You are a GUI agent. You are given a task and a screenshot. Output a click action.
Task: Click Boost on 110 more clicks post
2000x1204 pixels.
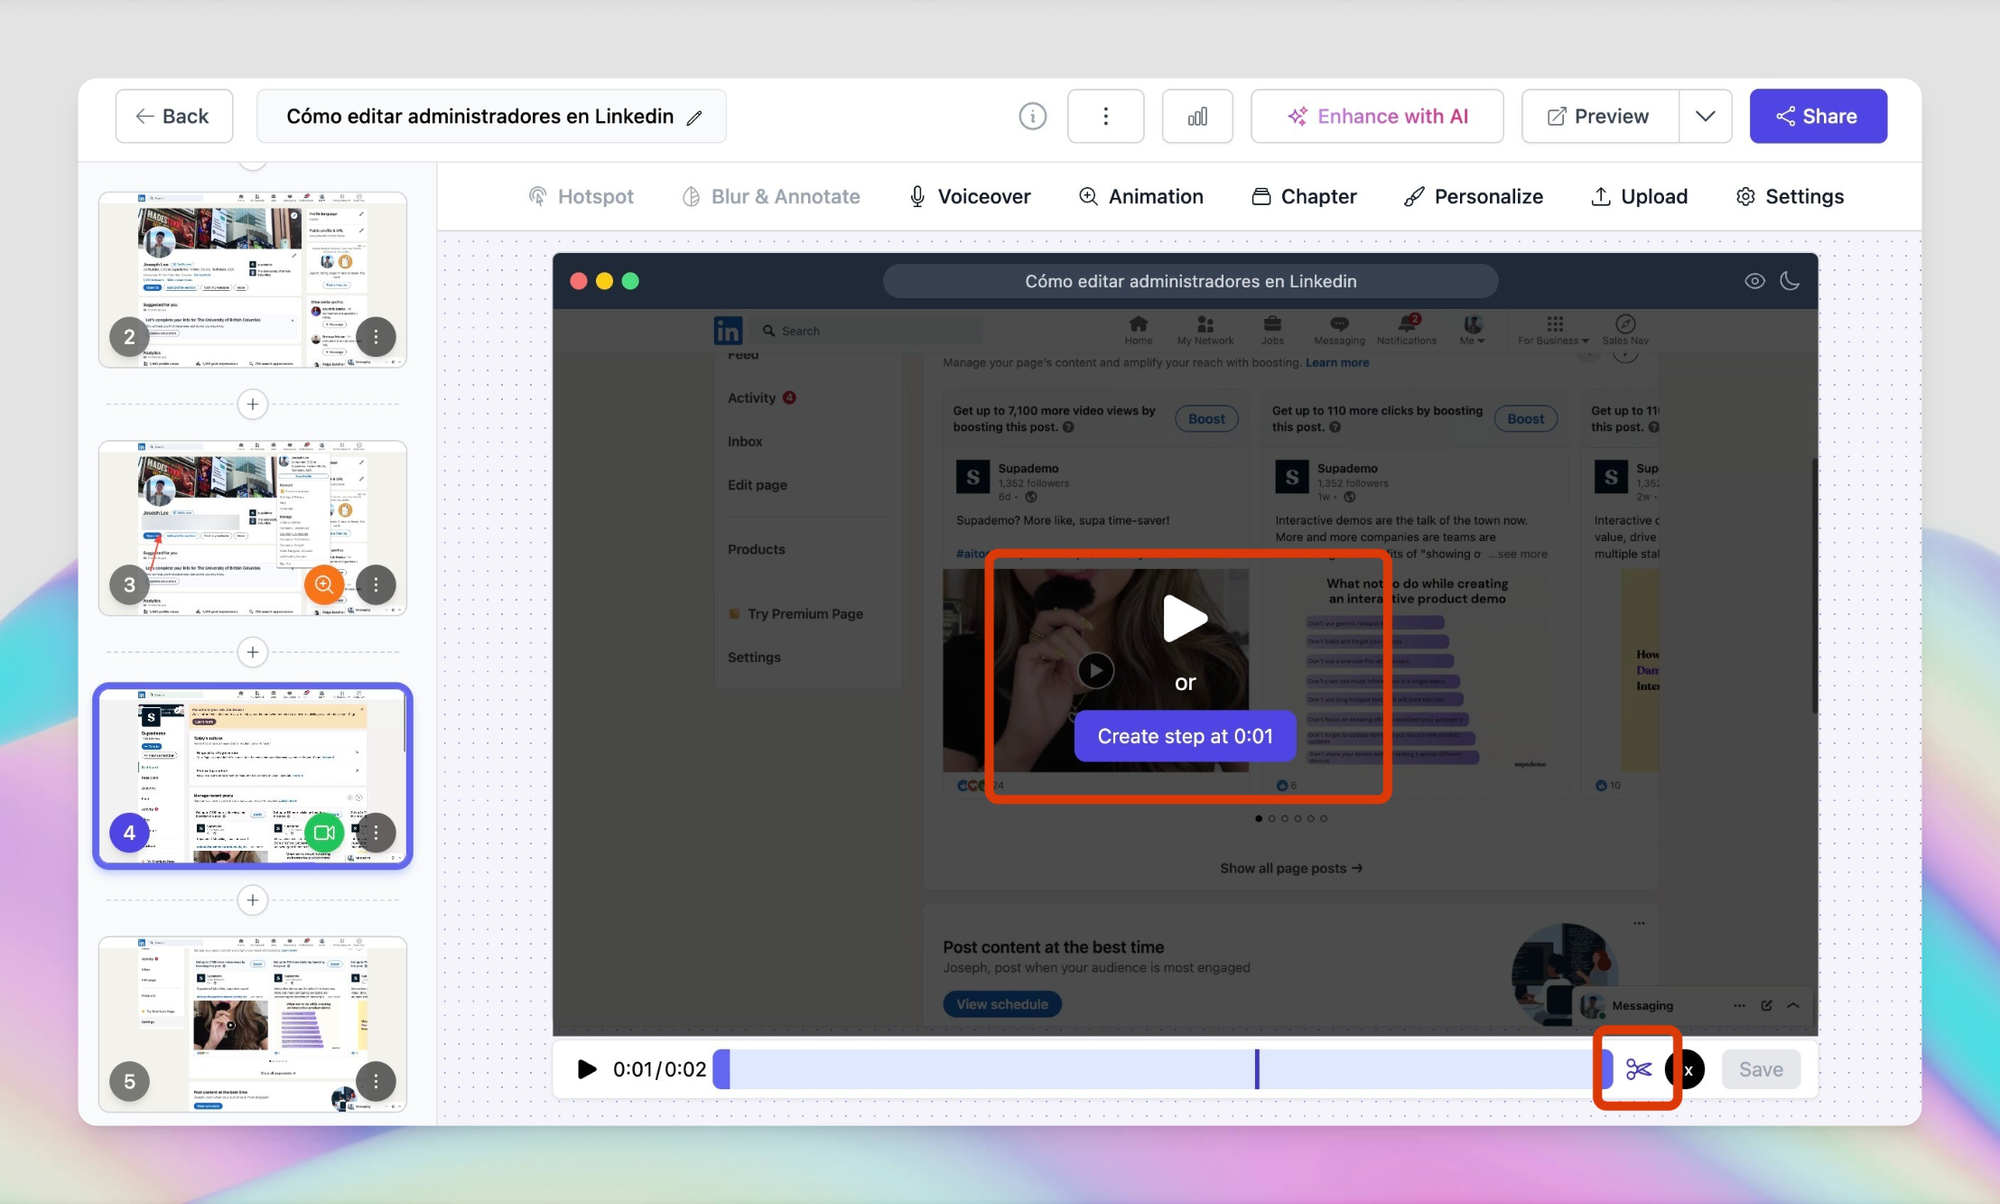click(x=1525, y=419)
